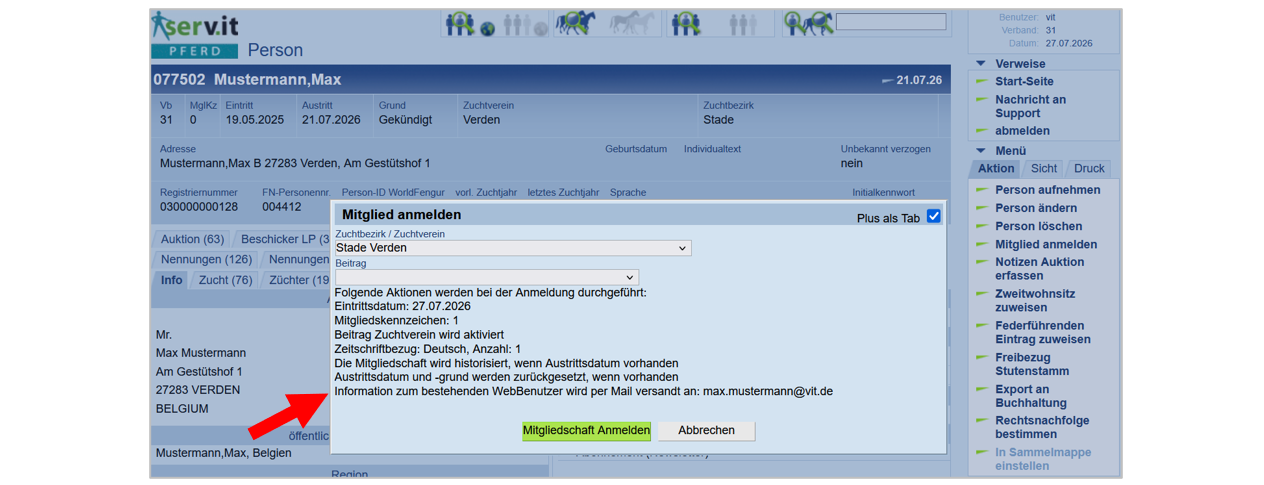Click the FN-Personennr. value 004412
This screenshot has width=1264, height=485.
click(282, 207)
